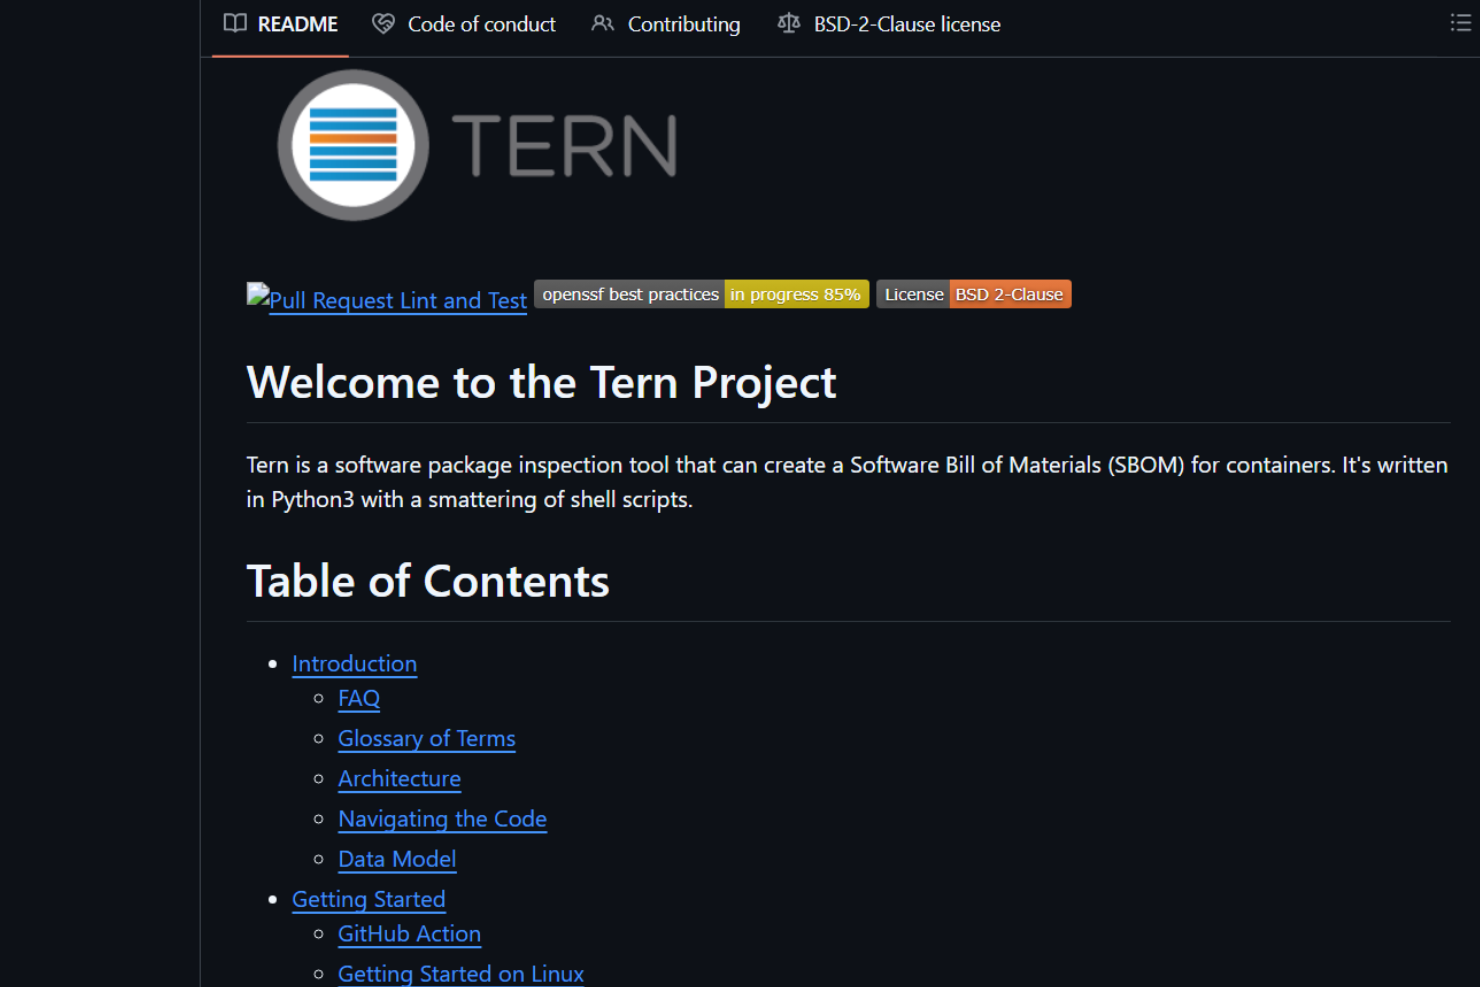1480x987 pixels.
Task: Click the book icon beside README
Action: (x=235, y=24)
